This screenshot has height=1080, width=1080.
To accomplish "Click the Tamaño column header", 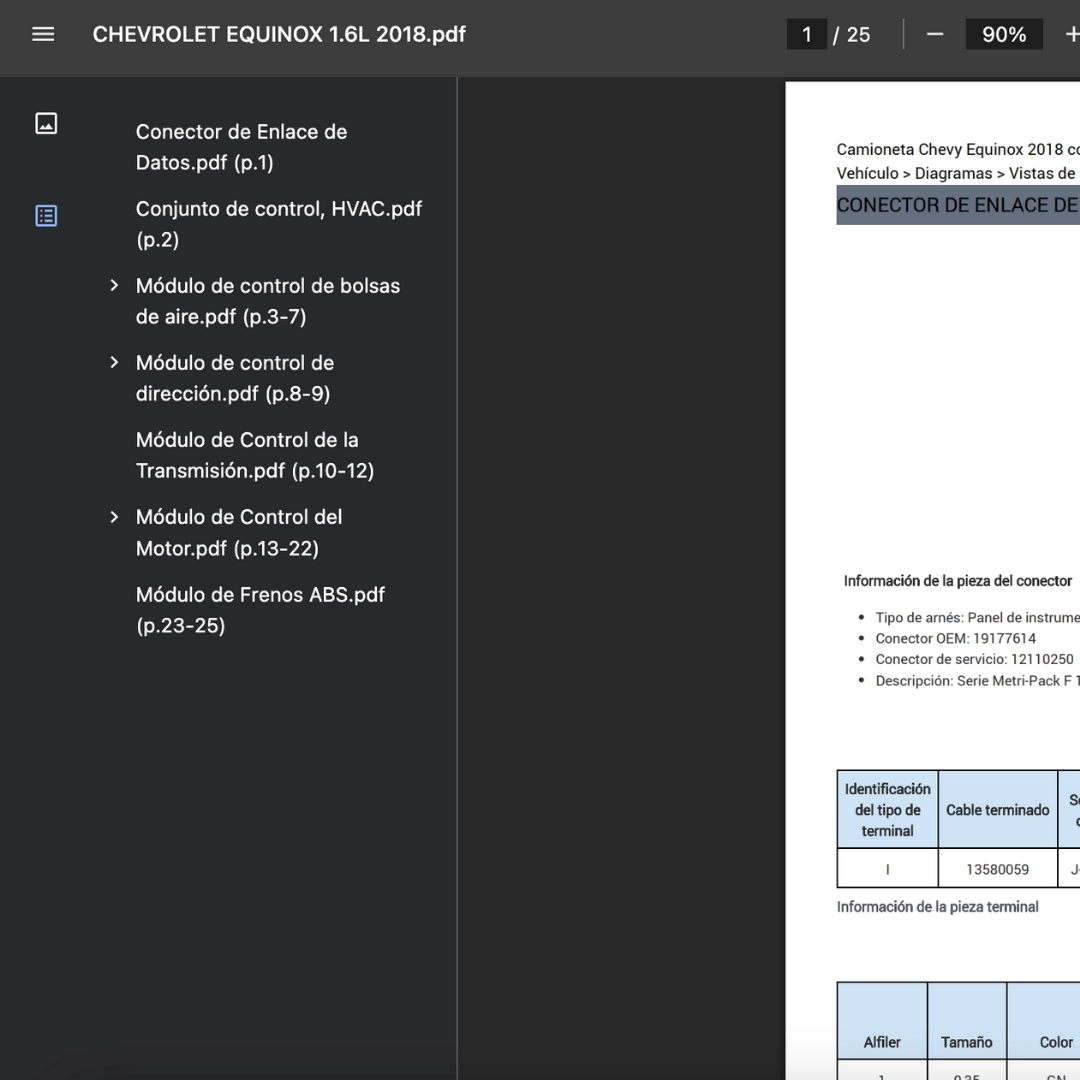I will pyautogui.click(x=966, y=1042).
